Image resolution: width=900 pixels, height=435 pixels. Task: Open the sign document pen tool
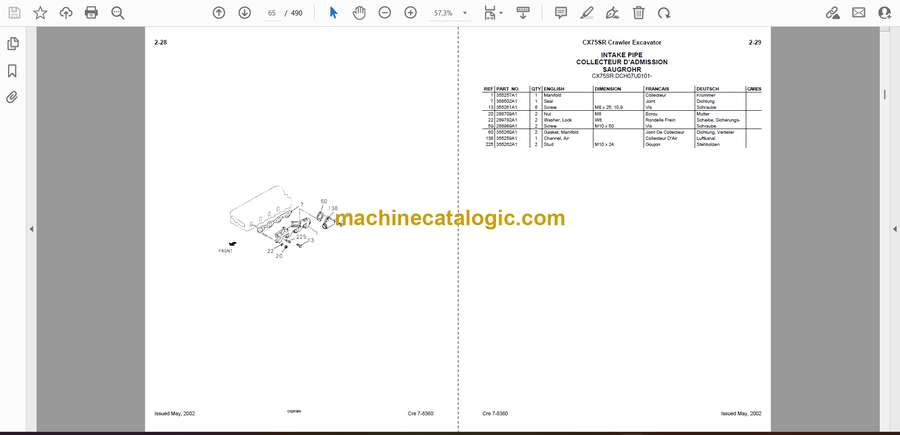[612, 13]
